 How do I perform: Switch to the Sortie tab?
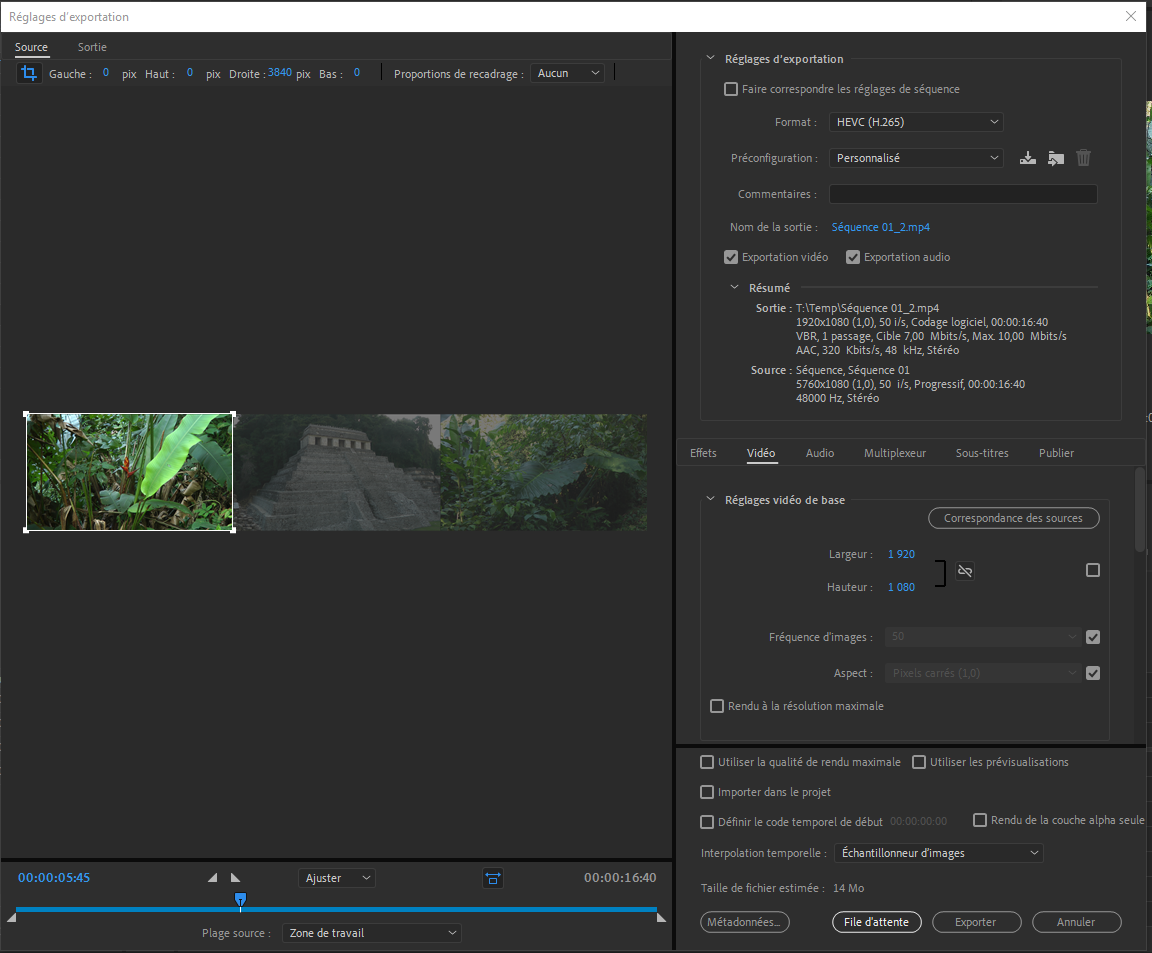pos(93,47)
